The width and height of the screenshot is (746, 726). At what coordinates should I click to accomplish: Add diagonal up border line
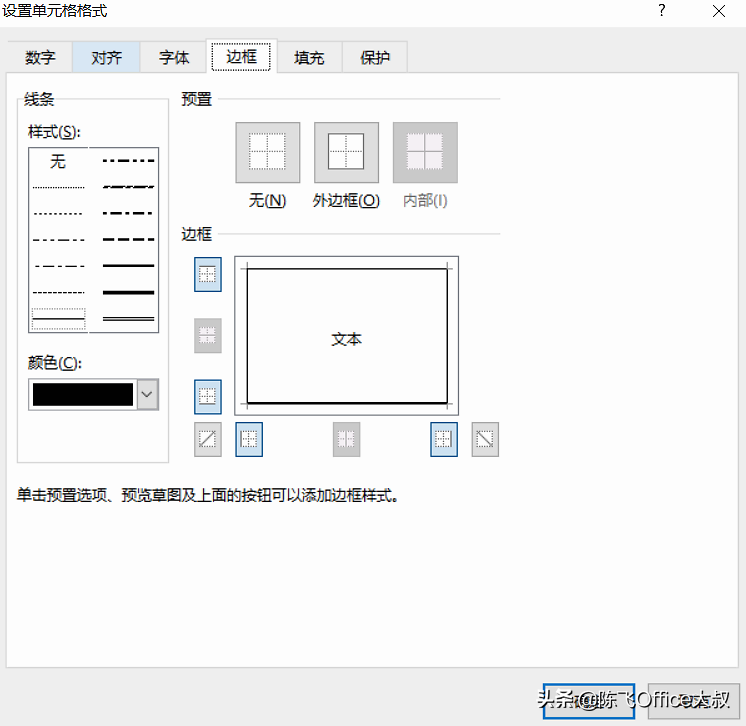pyautogui.click(x=207, y=439)
